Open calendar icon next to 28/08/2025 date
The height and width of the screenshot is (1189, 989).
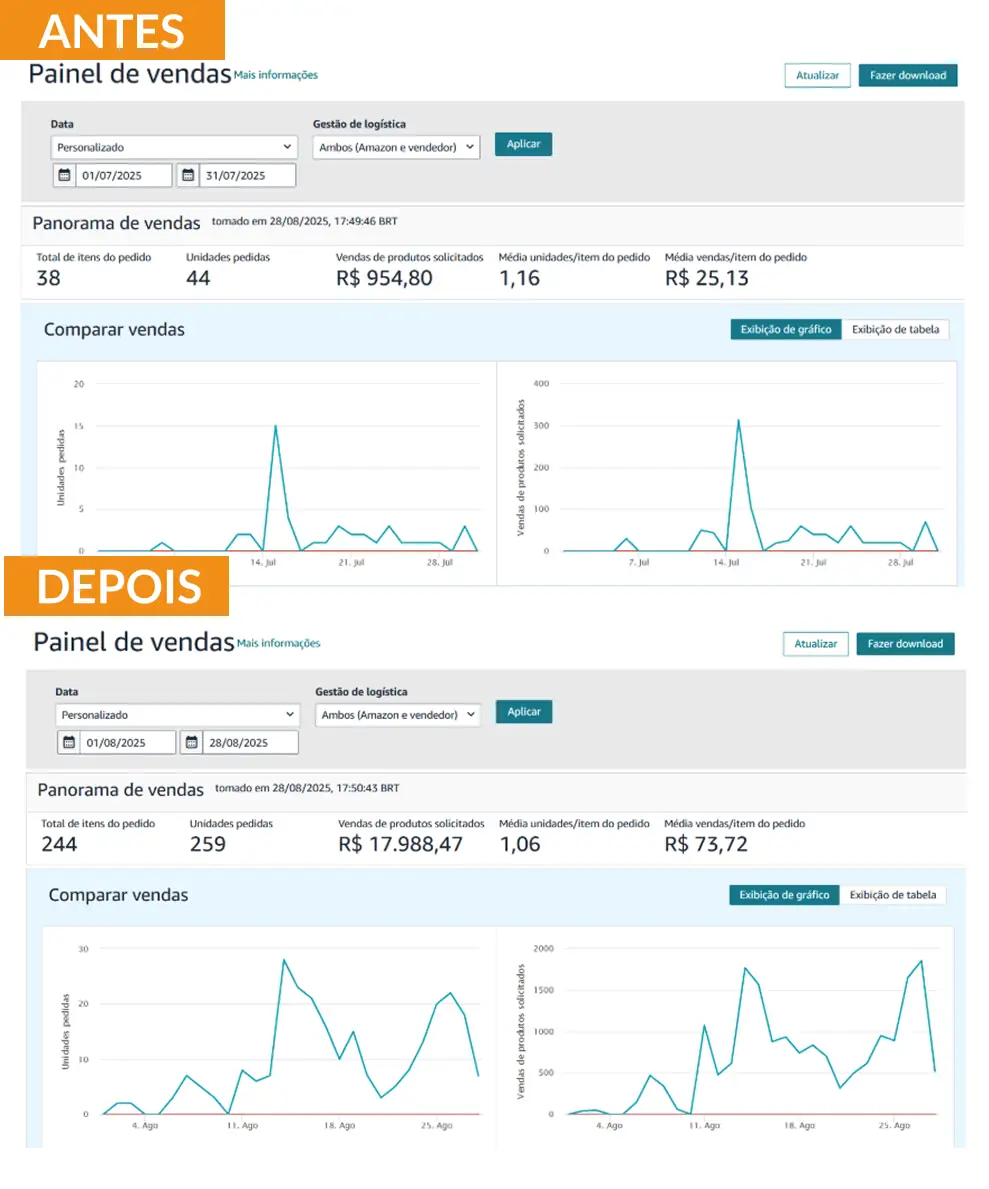[x=191, y=743]
